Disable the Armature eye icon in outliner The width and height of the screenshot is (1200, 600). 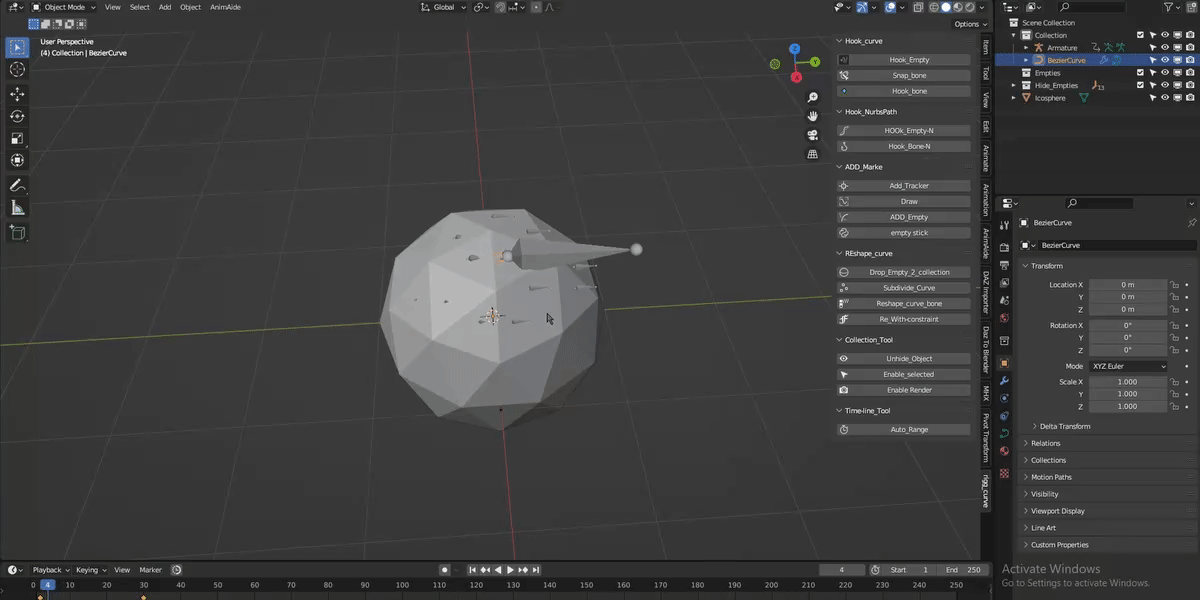[x=1165, y=47]
